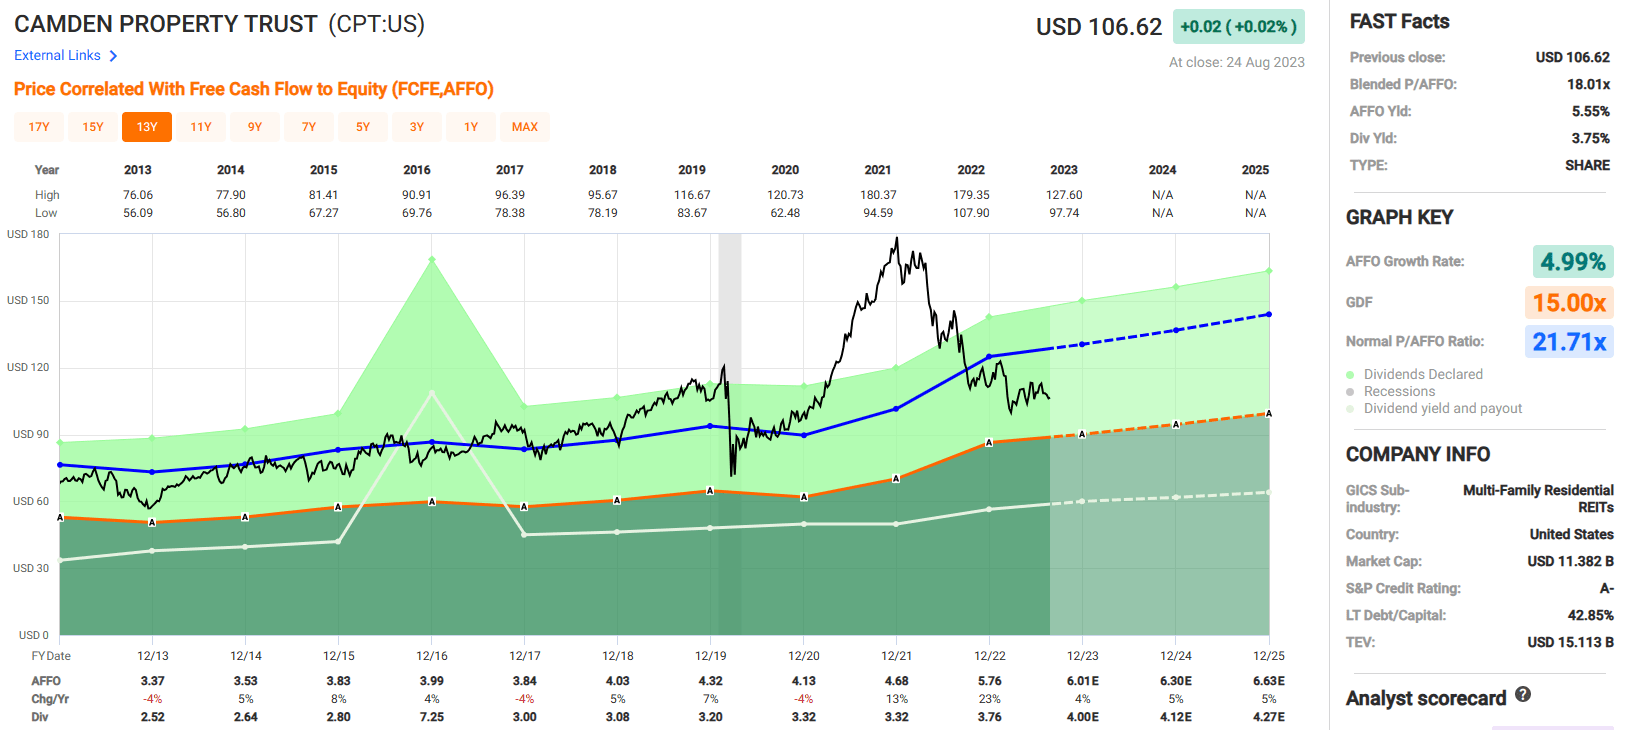
Task: Click the 12/19 FY Date label
Action: 711,656
